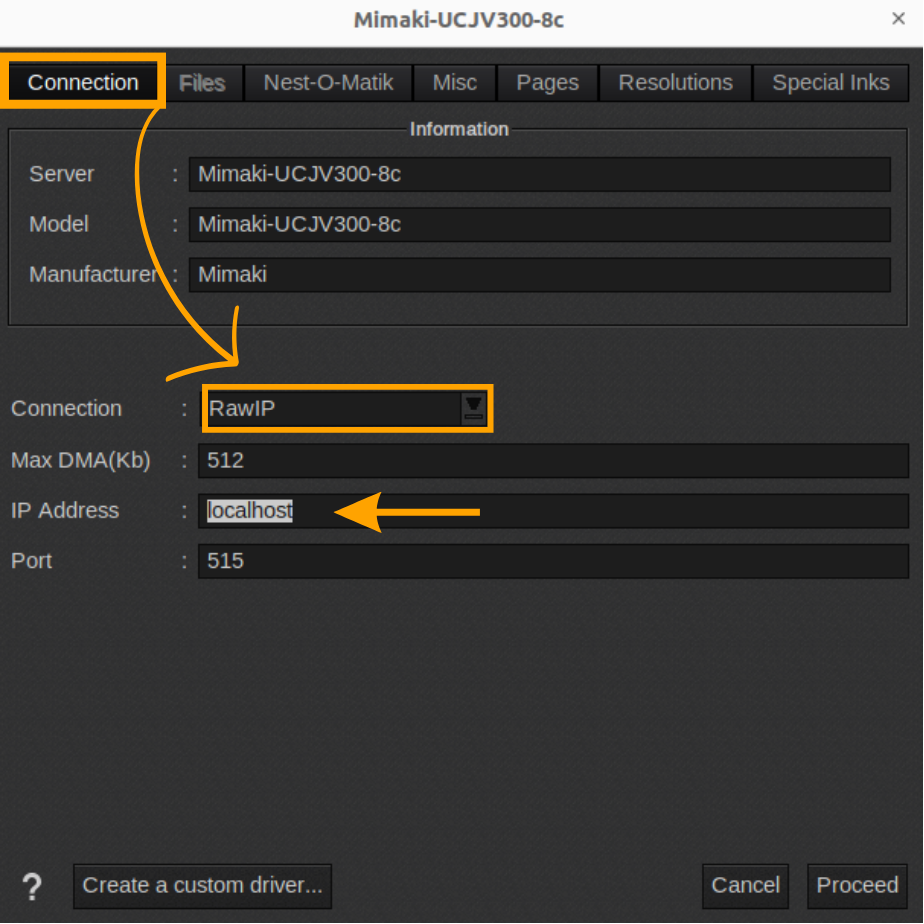This screenshot has height=924, width=924.
Task: Switch to the Special Inks tab
Action: 830,83
